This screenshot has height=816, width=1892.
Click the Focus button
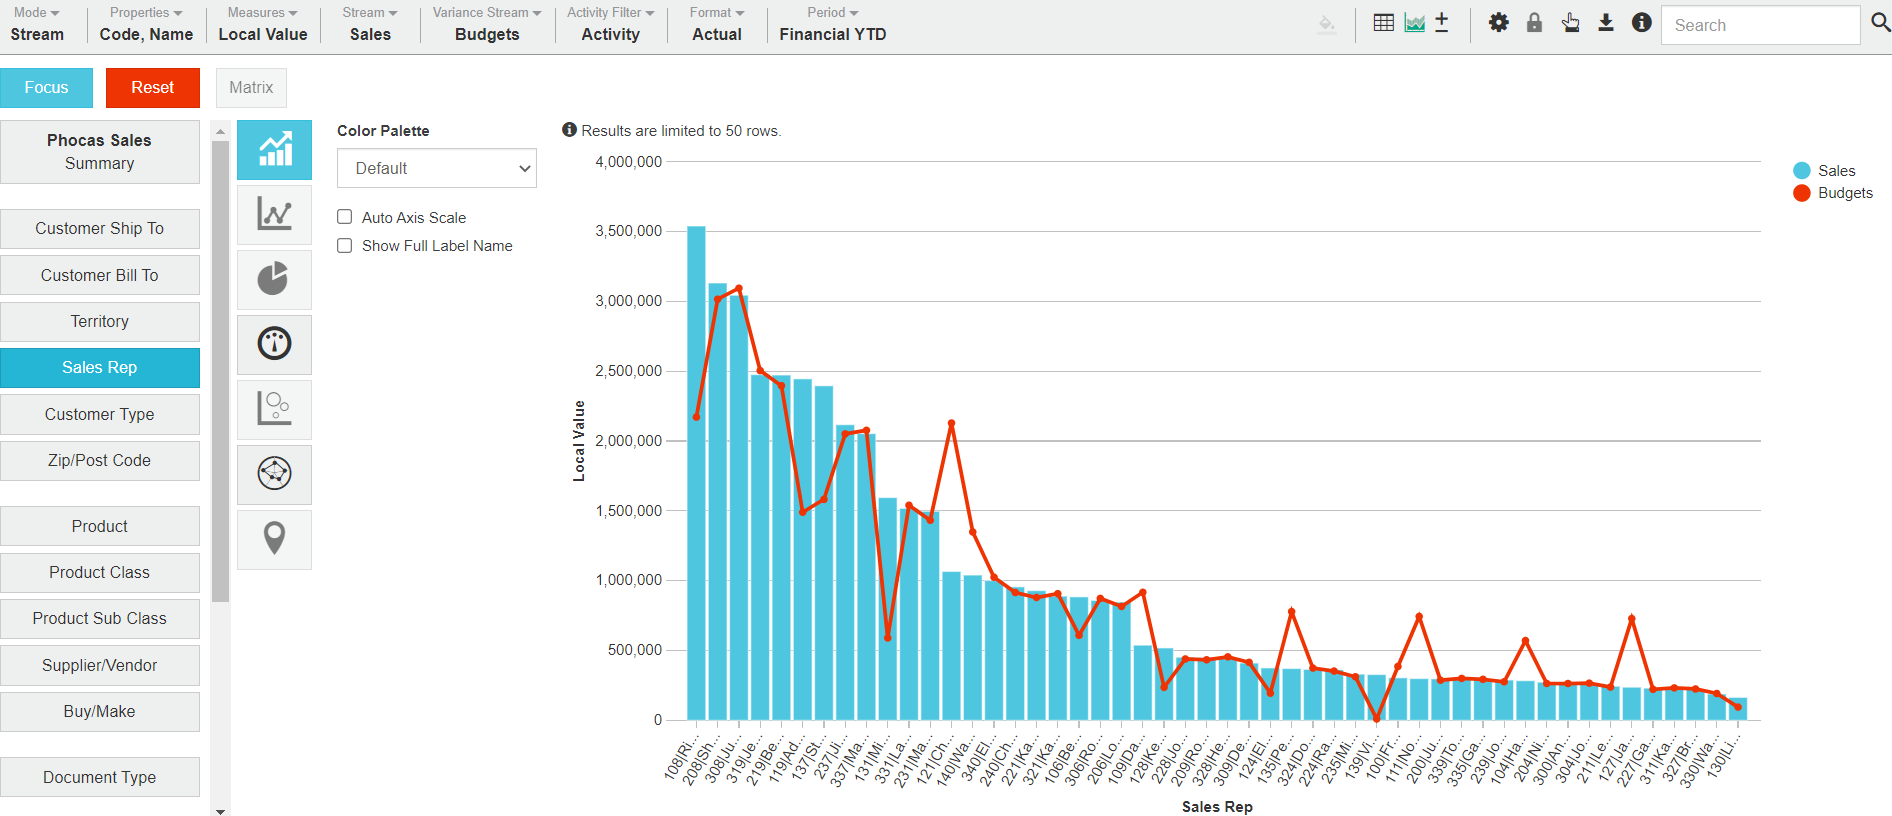[x=47, y=88]
